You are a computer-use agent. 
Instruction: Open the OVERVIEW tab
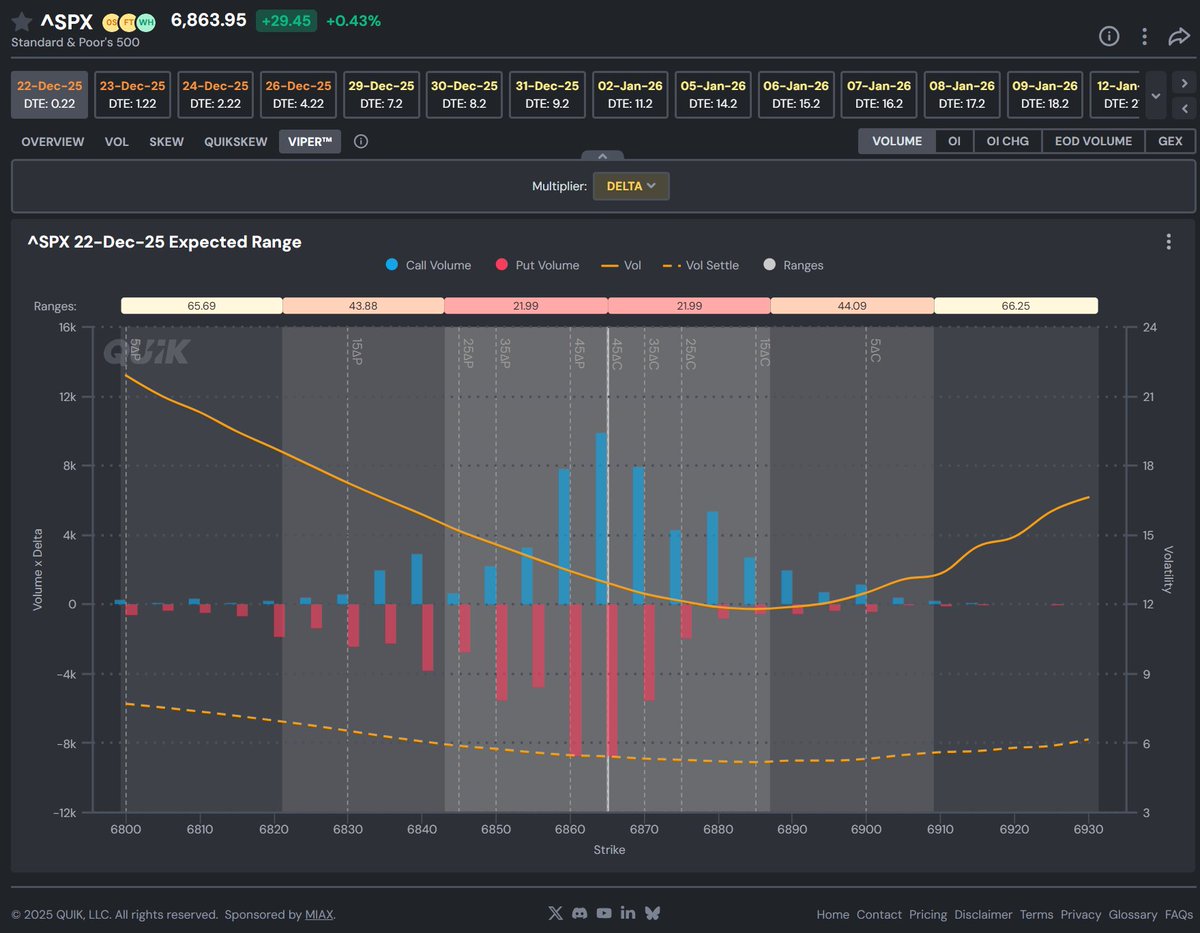(x=53, y=142)
